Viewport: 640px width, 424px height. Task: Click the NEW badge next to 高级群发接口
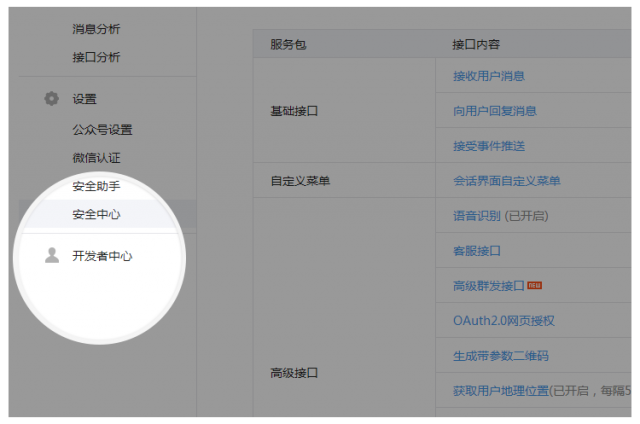[535, 286]
